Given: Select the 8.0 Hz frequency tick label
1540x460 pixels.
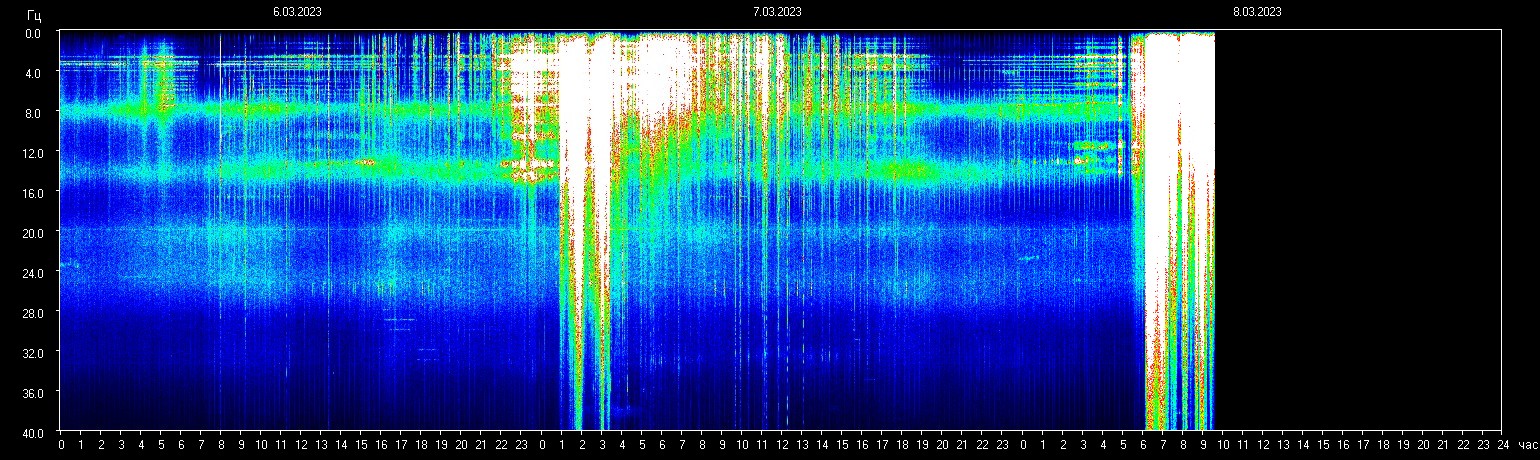Looking at the screenshot, I should 33,113.
